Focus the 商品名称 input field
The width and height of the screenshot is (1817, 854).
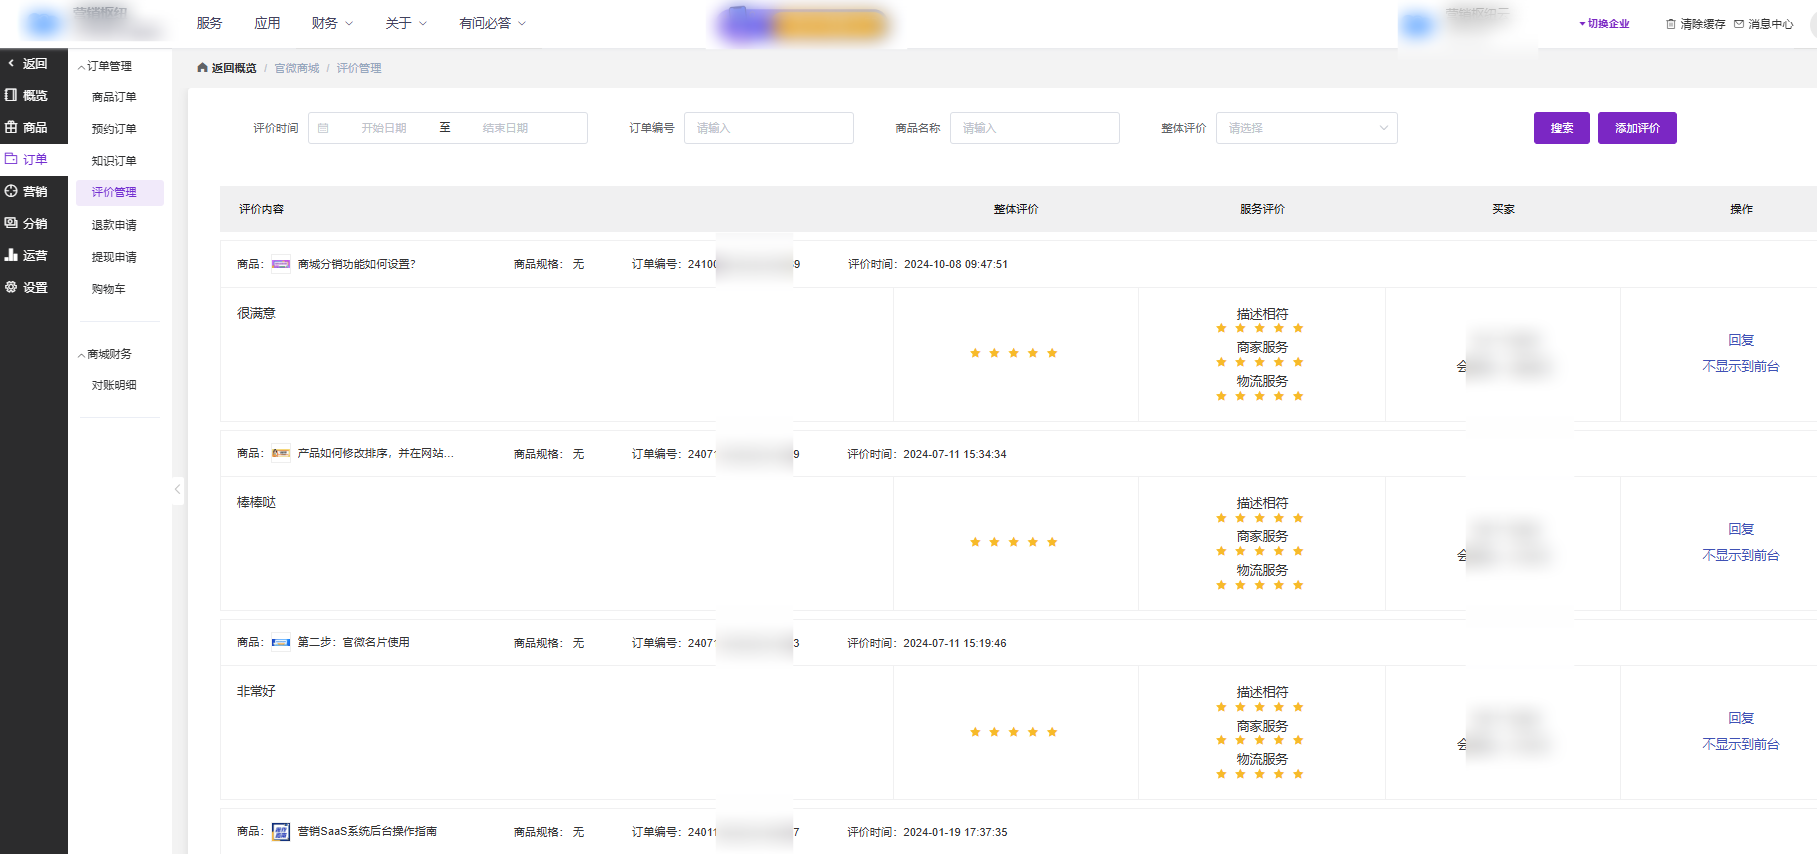[x=1035, y=128]
